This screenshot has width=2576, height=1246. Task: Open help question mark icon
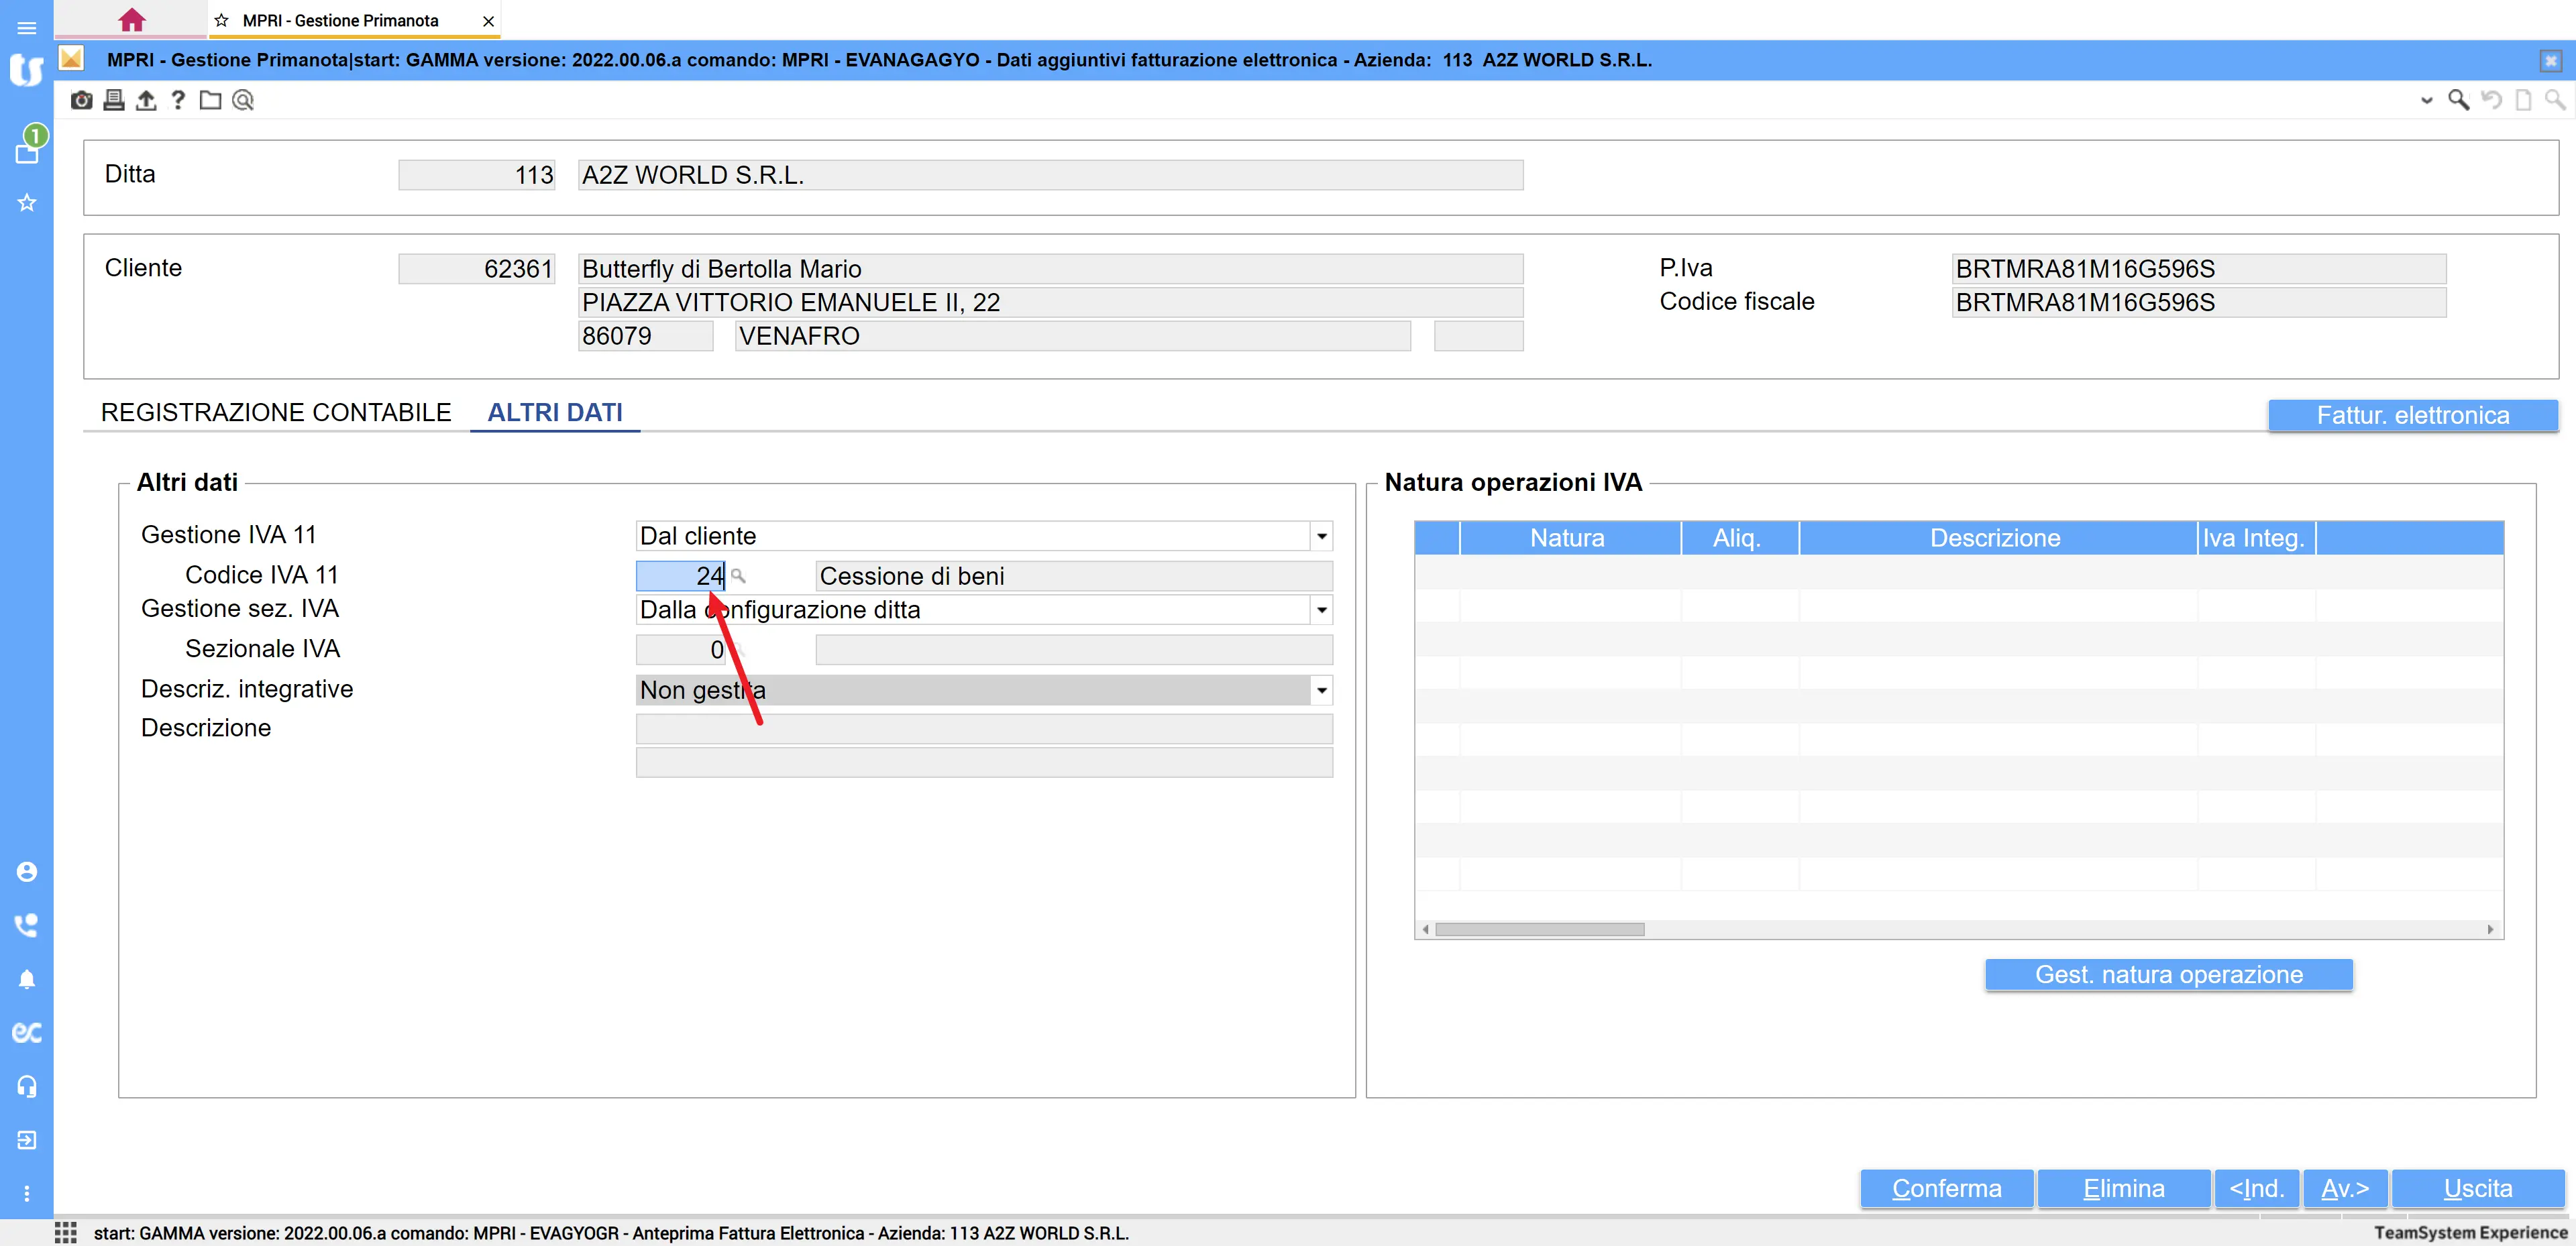point(178,100)
